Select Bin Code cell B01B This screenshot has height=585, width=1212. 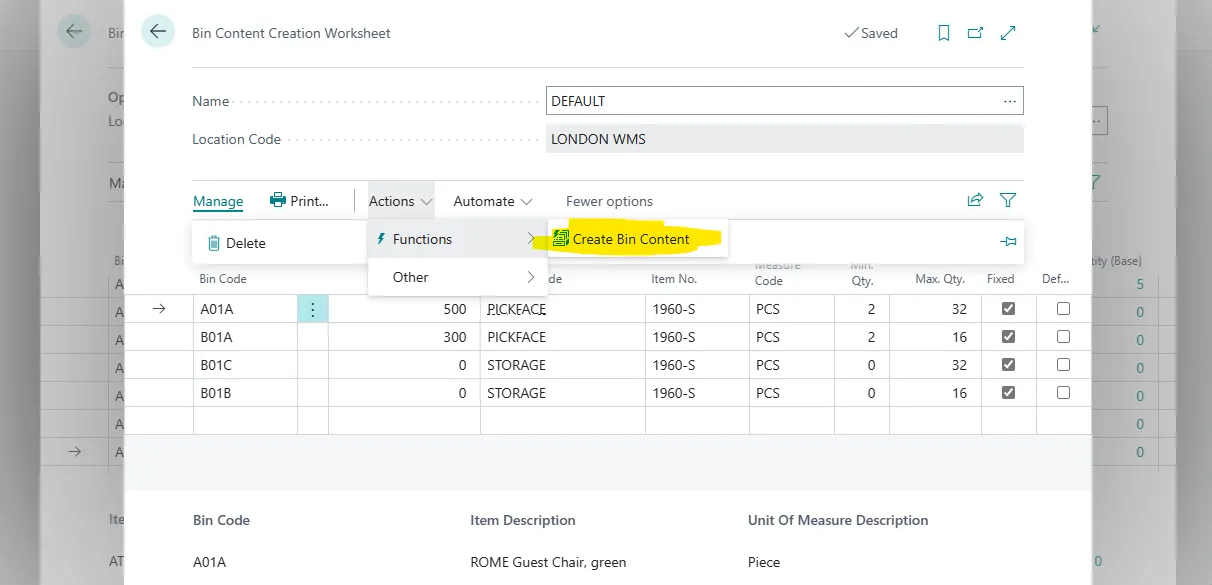[x=245, y=393]
